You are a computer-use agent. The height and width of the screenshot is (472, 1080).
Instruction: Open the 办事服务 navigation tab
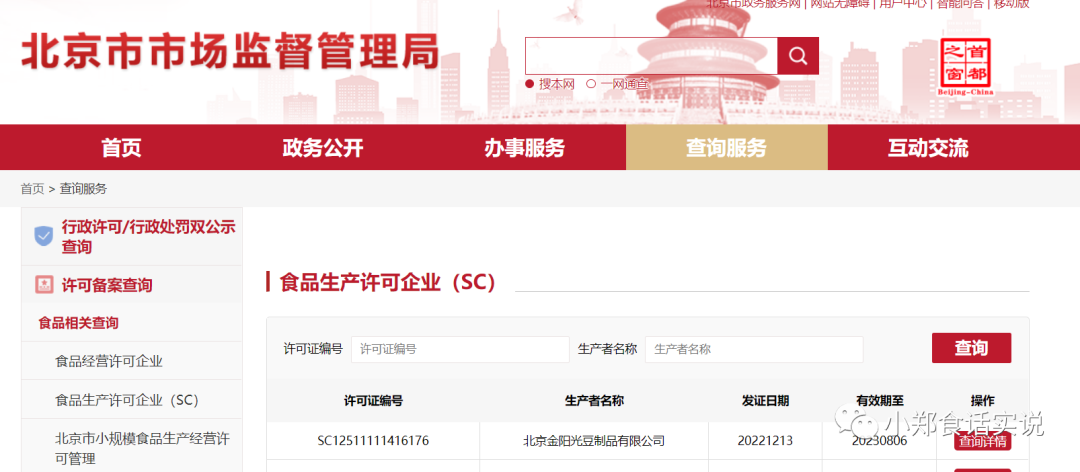tap(524, 147)
